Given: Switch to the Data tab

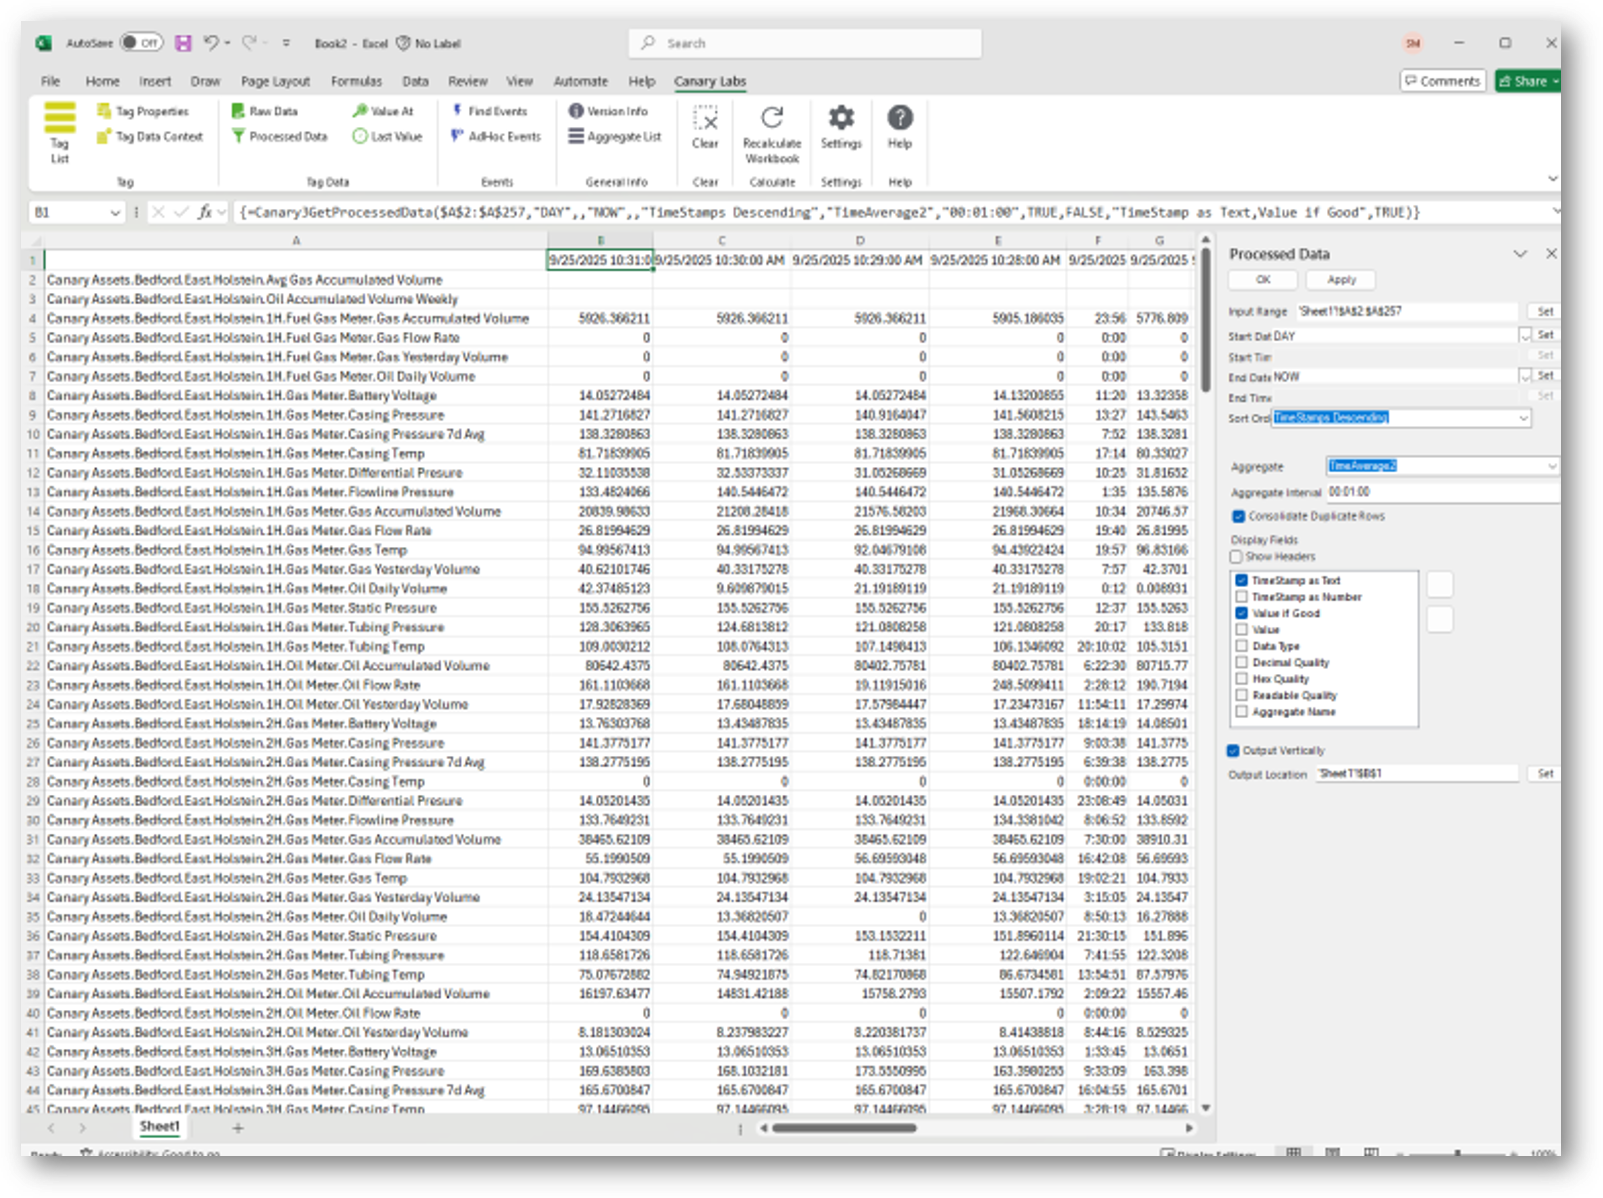Looking at the screenshot, I should [x=415, y=81].
